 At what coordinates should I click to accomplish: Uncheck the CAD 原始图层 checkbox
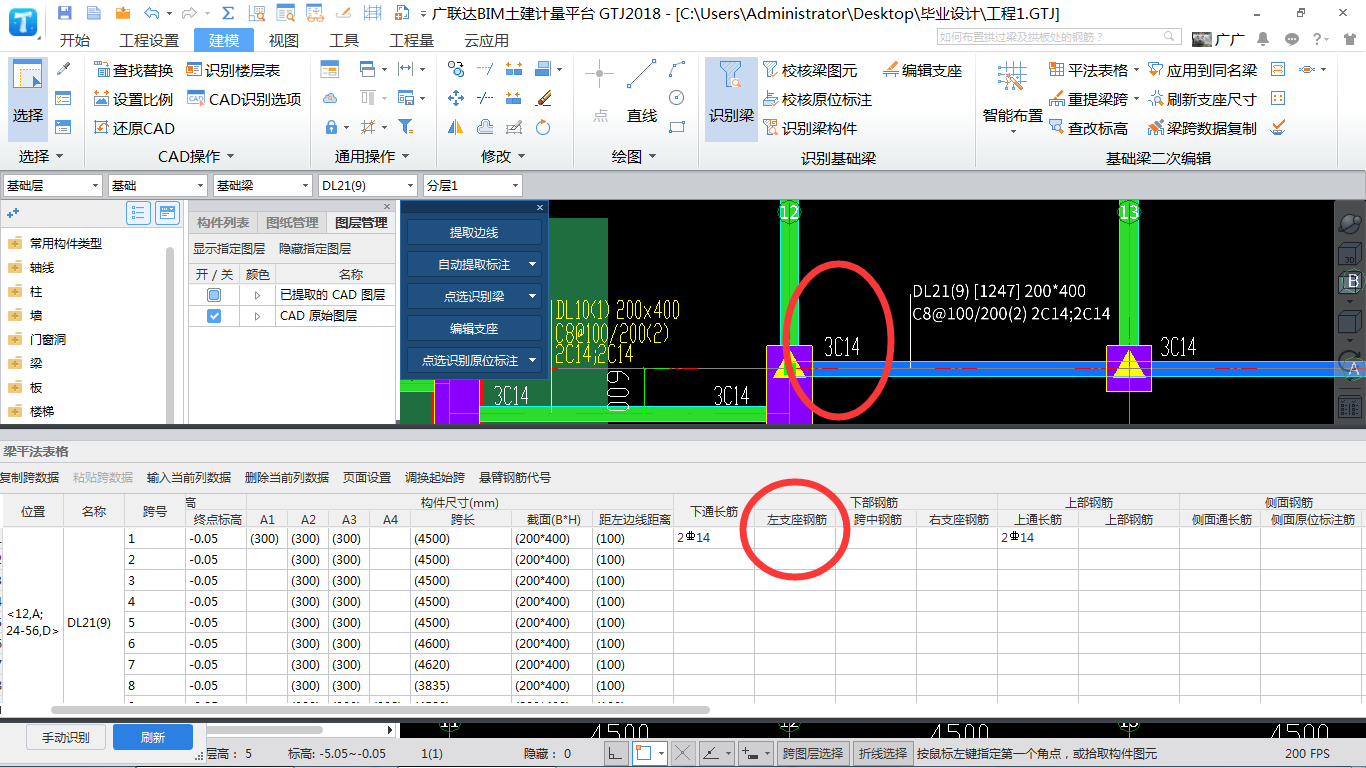coord(214,316)
